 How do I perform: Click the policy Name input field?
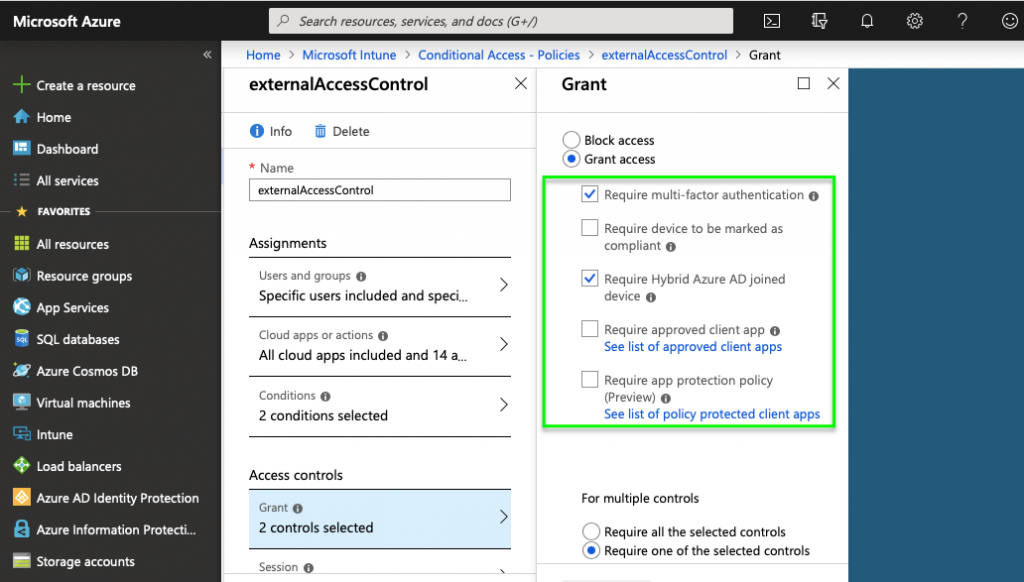coord(380,190)
